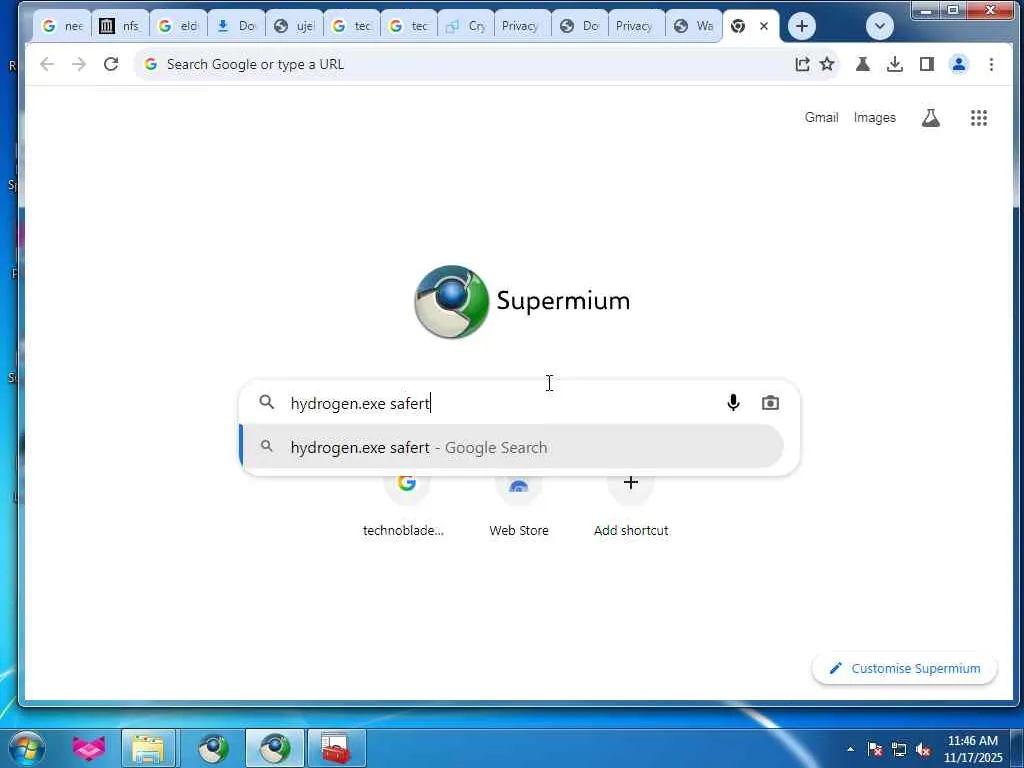Switch to the 'nee' Google tab

point(62,26)
